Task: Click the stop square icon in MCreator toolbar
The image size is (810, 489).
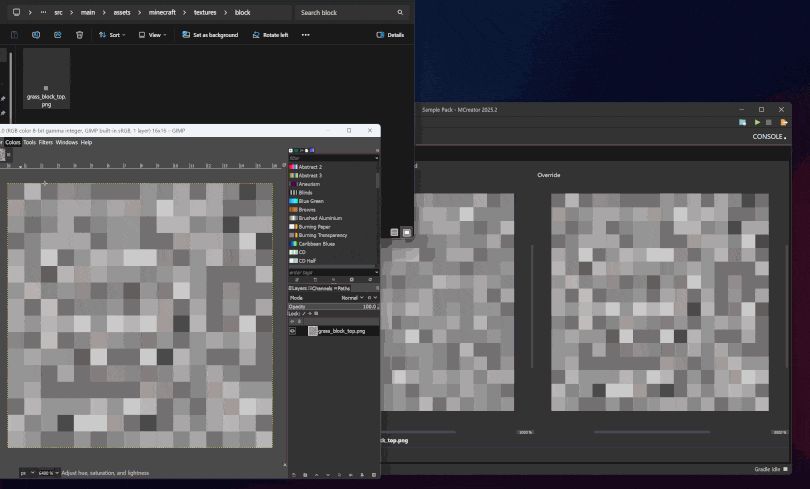Action: click(x=769, y=122)
